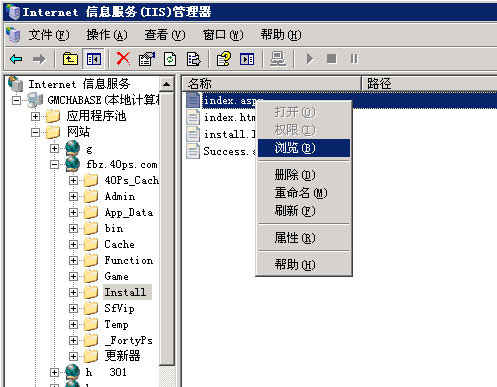
Task: Click the red X delete icon
Action: click(x=123, y=59)
